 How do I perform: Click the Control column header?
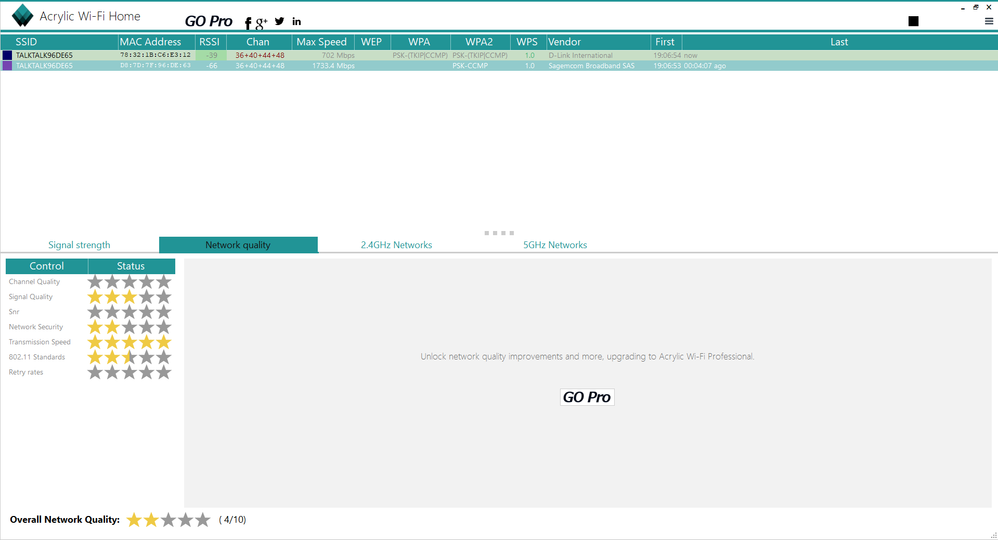point(46,266)
